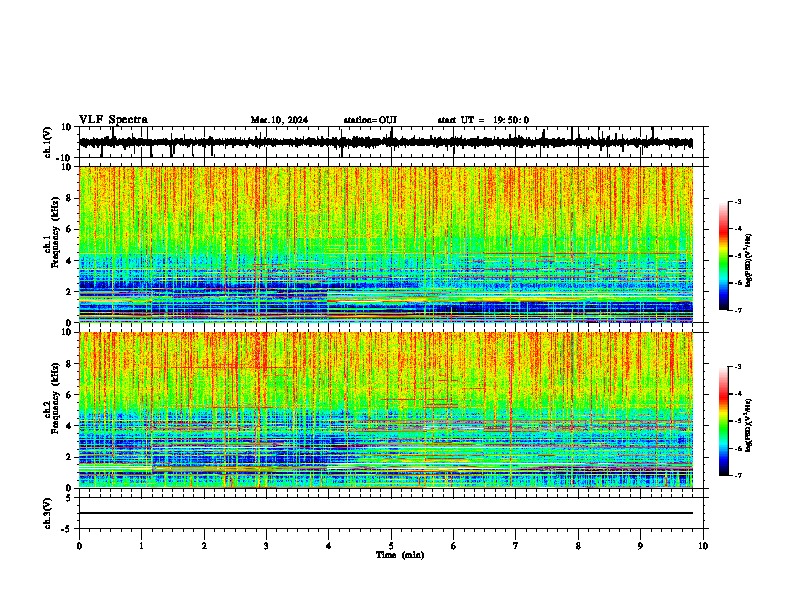Click time axis tick label "1"
Screen dimensions: 792x612
tap(141, 546)
